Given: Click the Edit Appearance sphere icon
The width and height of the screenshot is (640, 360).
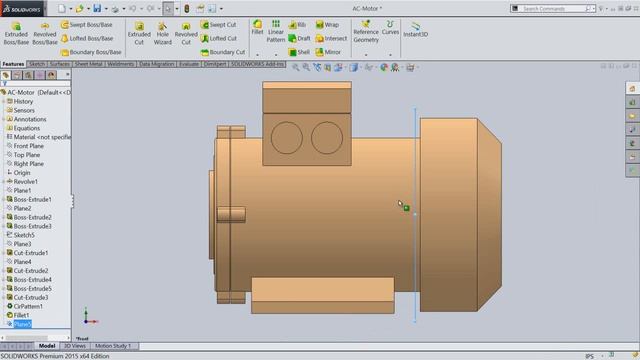Looking at the screenshot, I should point(384,68).
